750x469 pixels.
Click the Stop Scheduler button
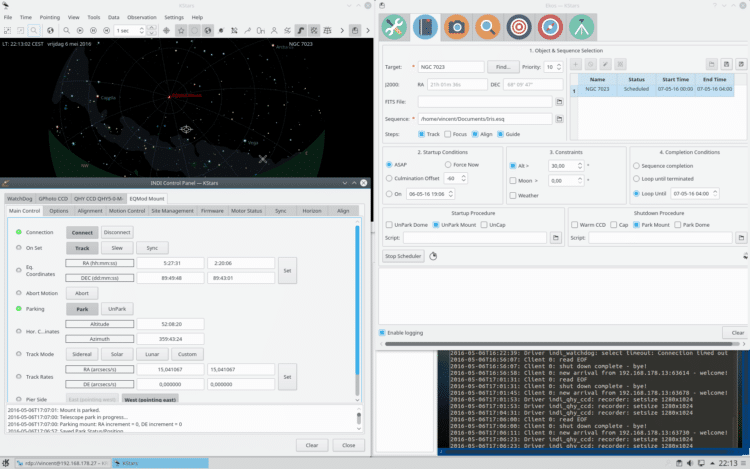[403, 256]
